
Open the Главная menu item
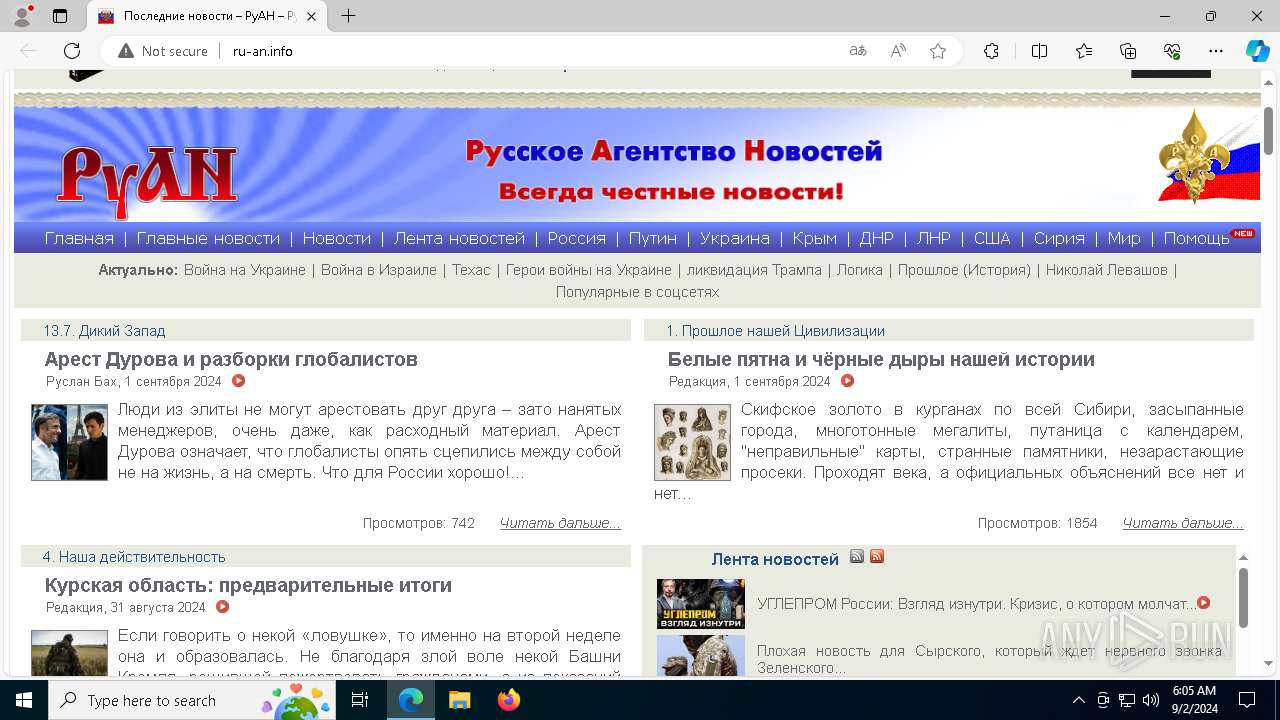(79, 238)
